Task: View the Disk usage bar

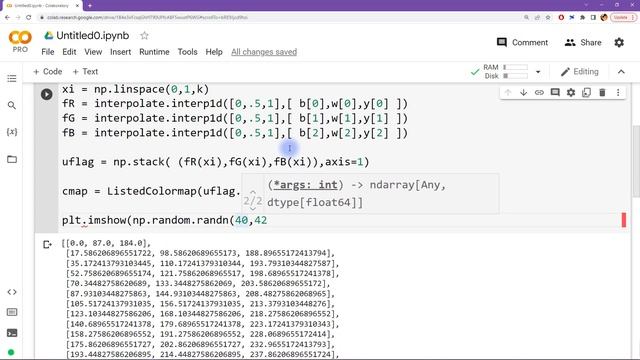Action: pyautogui.click(x=515, y=76)
